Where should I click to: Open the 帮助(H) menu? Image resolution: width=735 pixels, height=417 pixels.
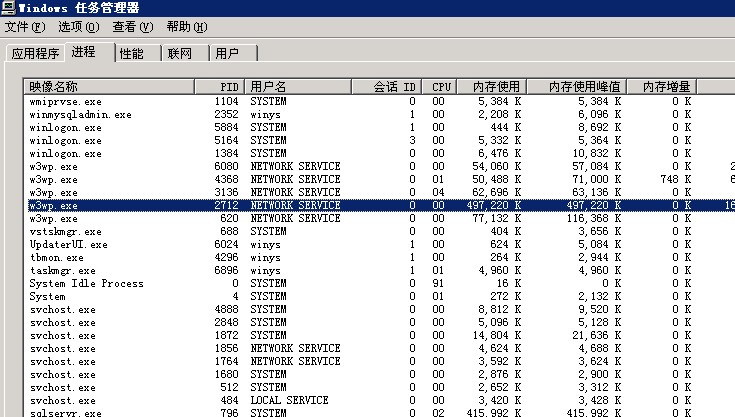coord(187,27)
